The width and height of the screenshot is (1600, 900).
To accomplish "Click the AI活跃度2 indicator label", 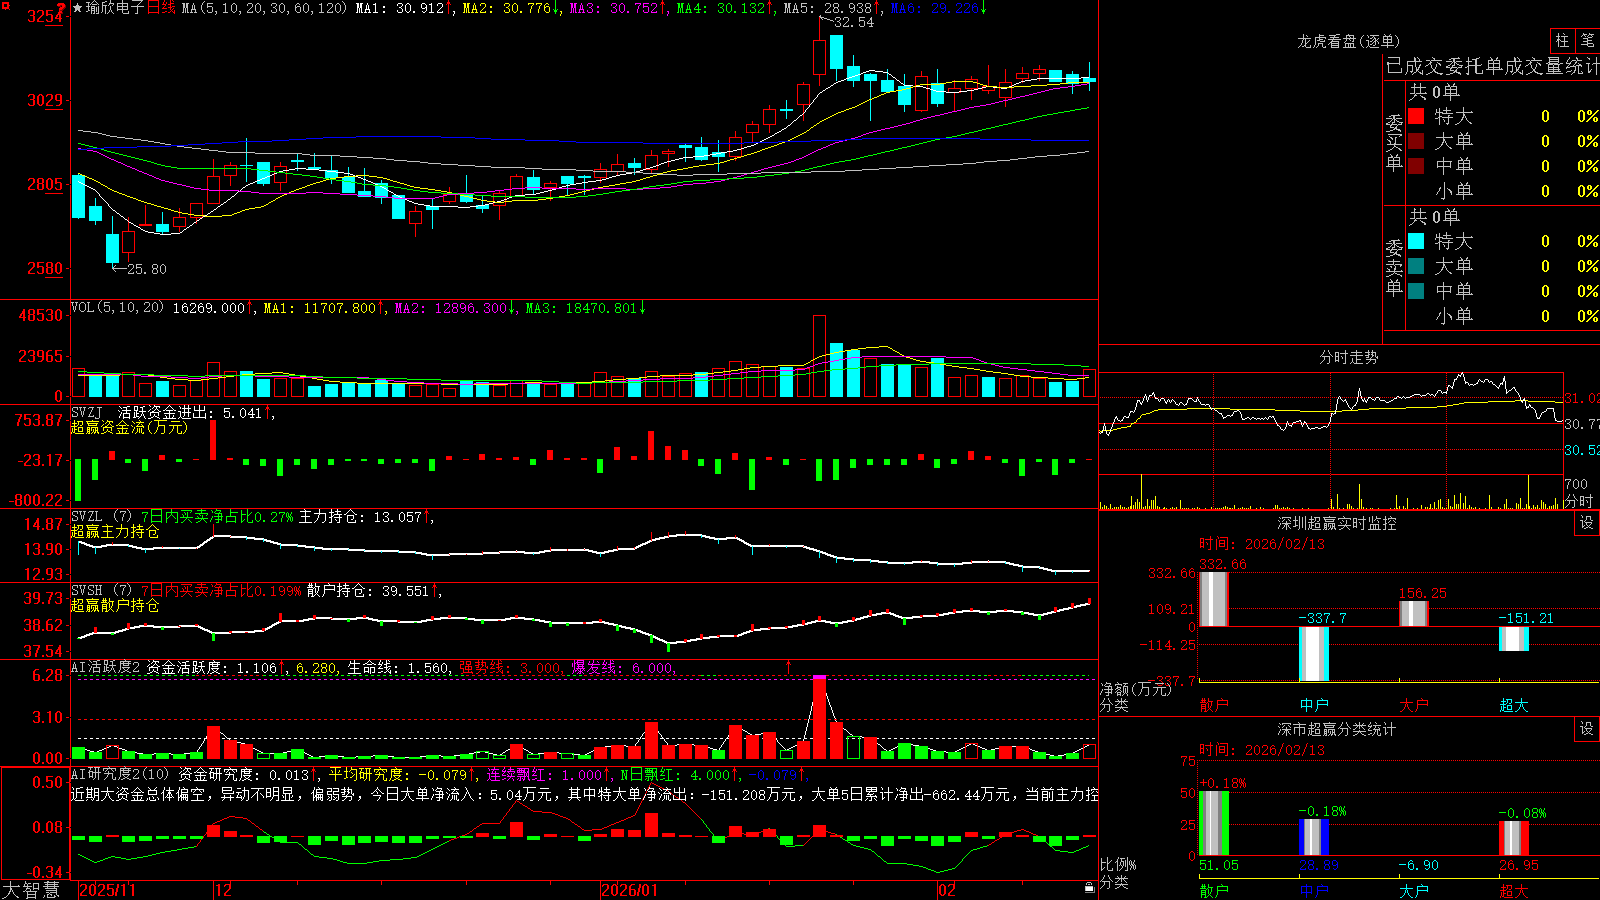I will 105,668.
